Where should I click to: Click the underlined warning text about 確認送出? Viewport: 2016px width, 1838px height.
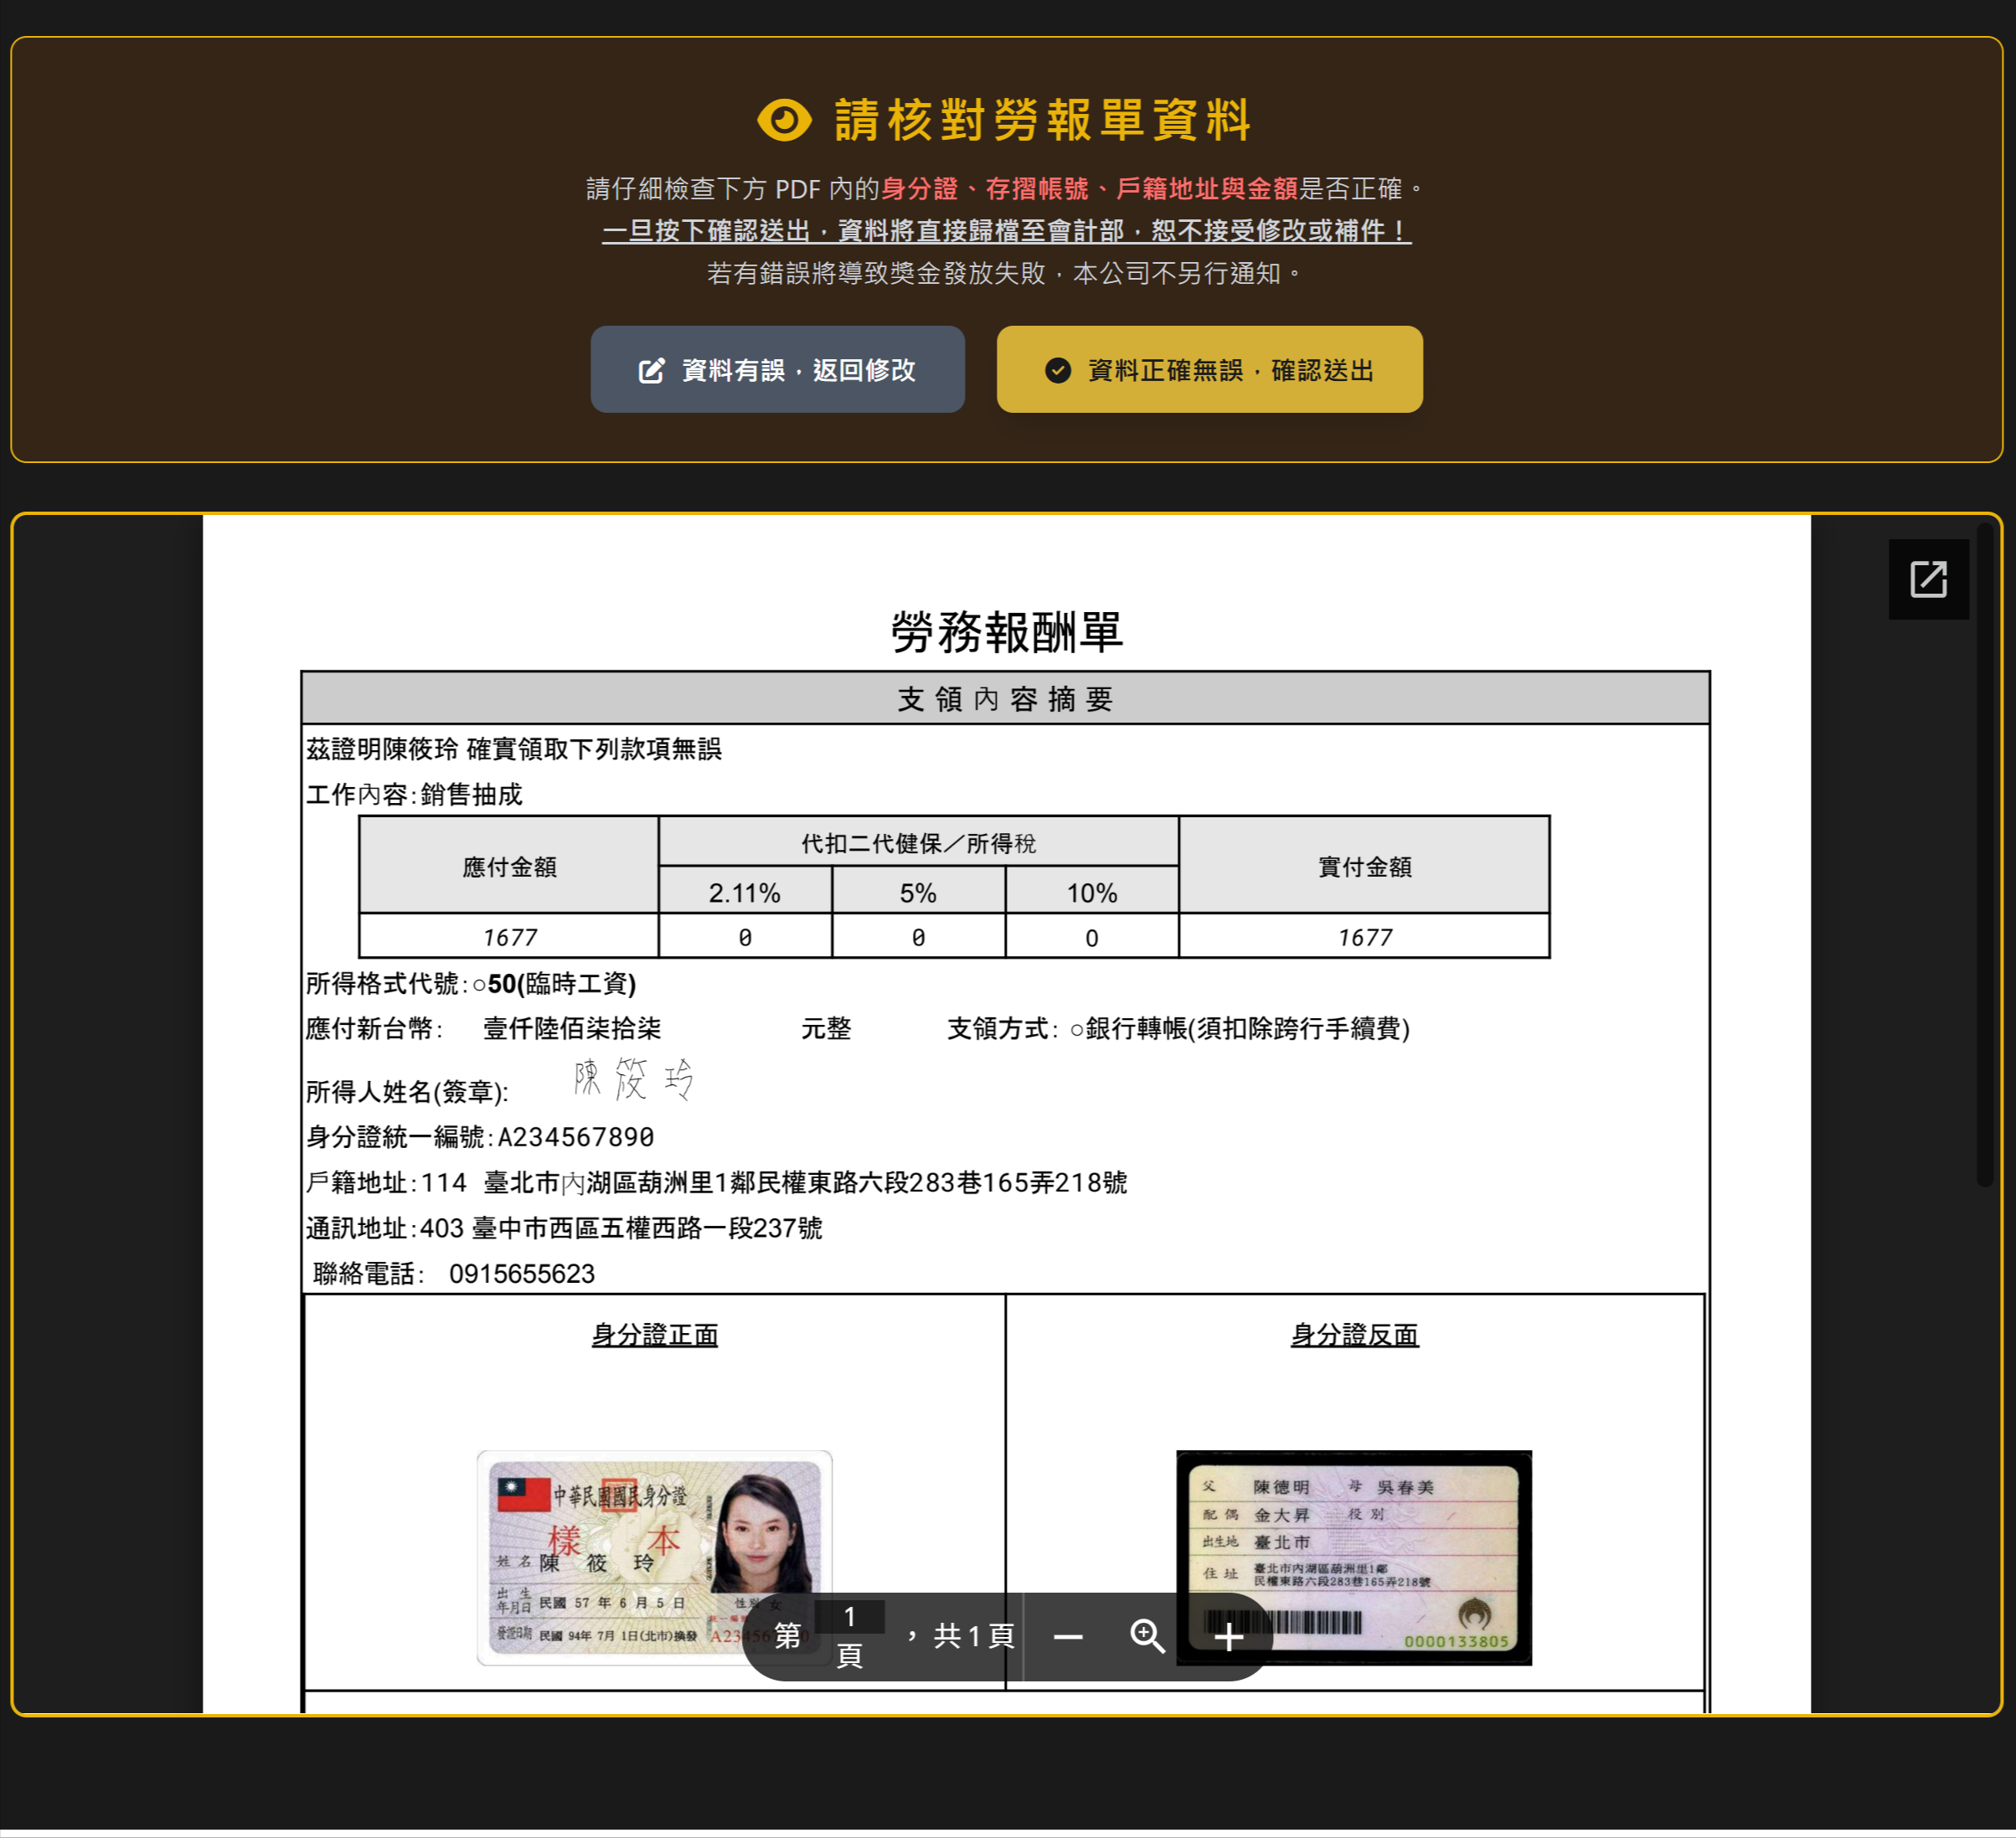[x=1007, y=233]
